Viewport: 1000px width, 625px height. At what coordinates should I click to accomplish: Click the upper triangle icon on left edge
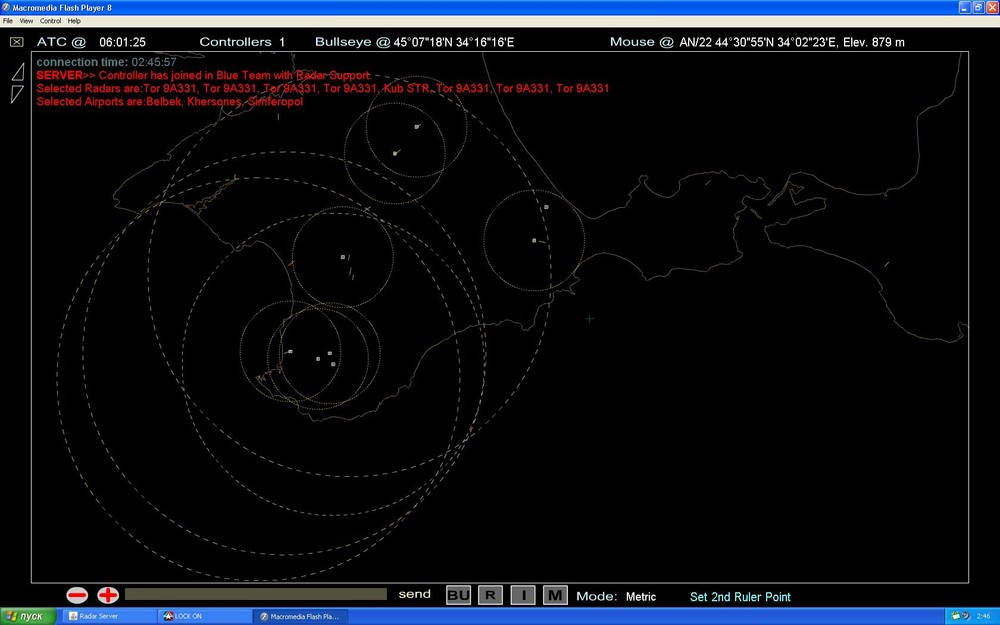18,71
